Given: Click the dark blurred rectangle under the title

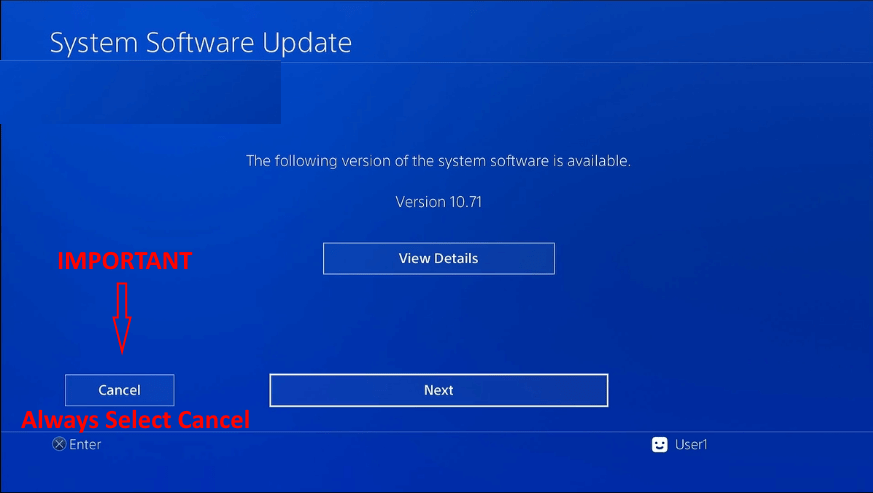Looking at the screenshot, I should click(140, 92).
